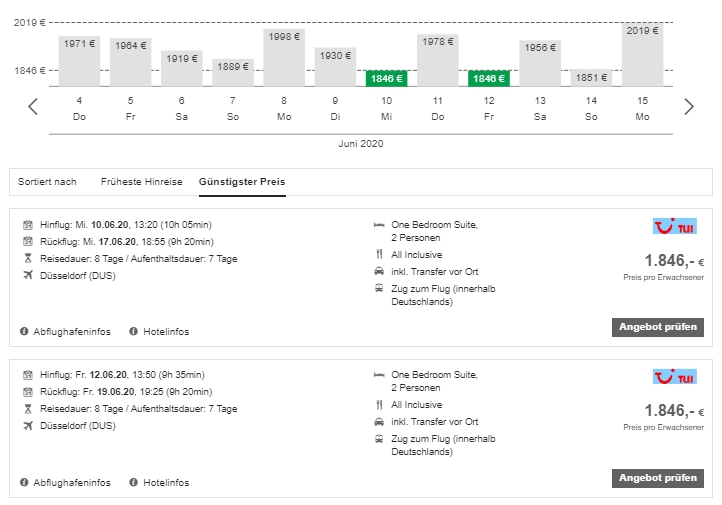Click the TUI logo in second offer
Viewport: 722px width, 505px height.
[x=675, y=377]
